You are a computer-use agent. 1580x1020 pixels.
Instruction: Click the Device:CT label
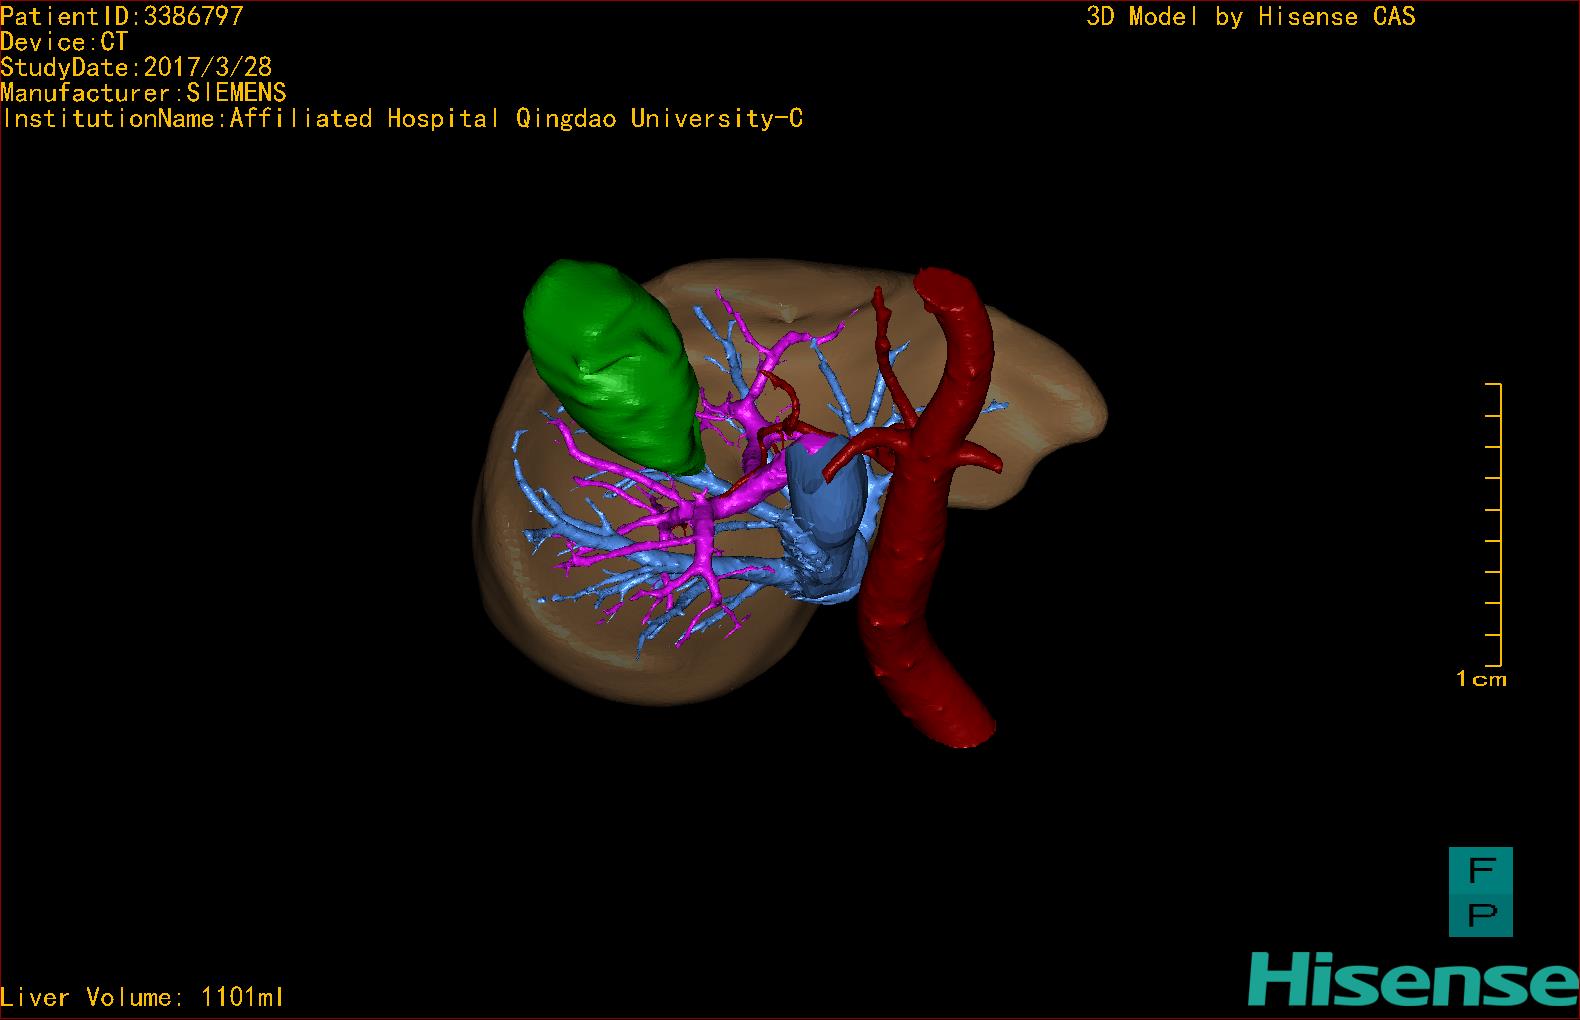tap(65, 42)
